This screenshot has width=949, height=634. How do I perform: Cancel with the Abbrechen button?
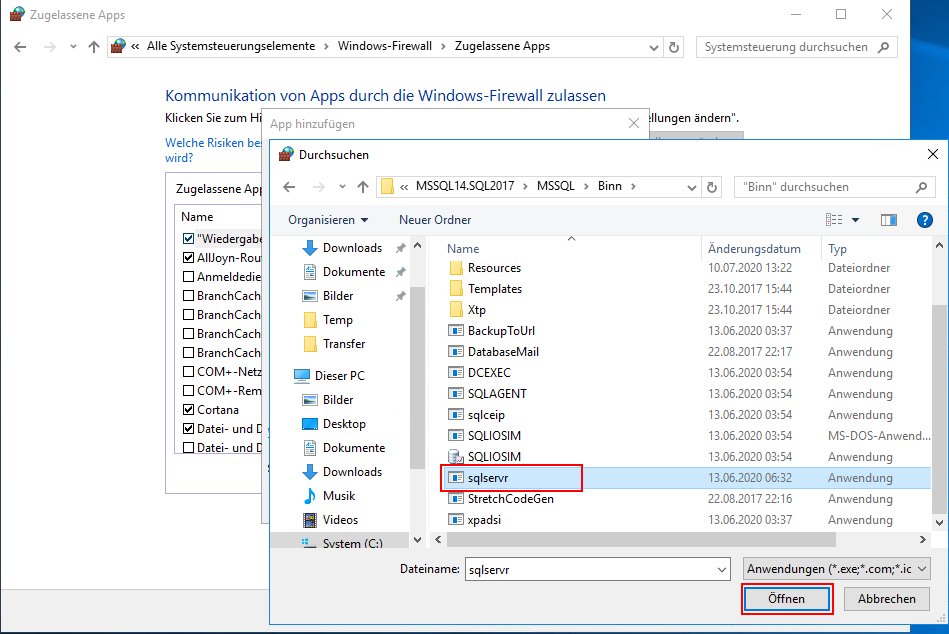click(x=886, y=599)
